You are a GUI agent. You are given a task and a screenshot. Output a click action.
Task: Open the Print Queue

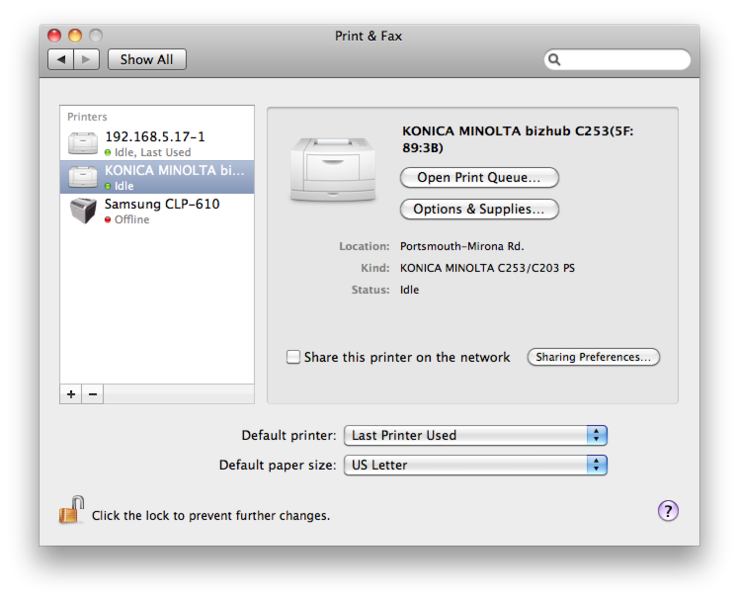[479, 178]
